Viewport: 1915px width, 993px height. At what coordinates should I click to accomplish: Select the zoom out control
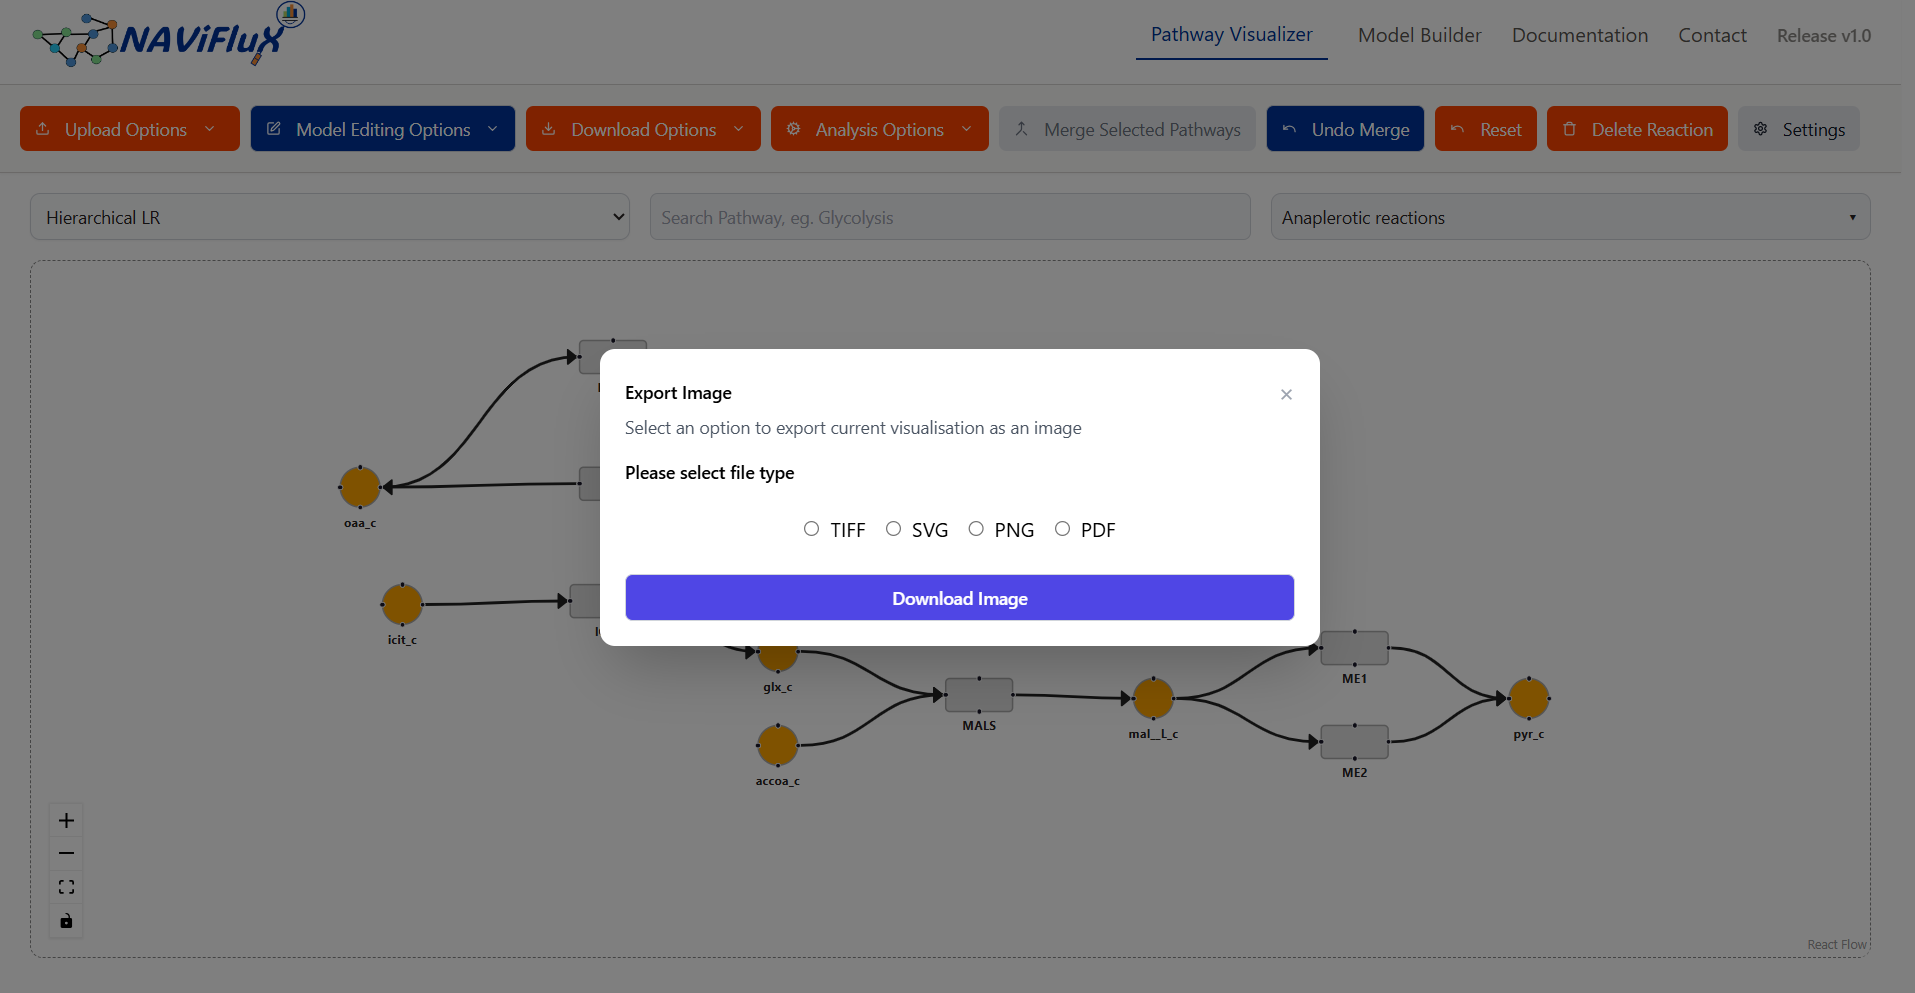pos(66,853)
